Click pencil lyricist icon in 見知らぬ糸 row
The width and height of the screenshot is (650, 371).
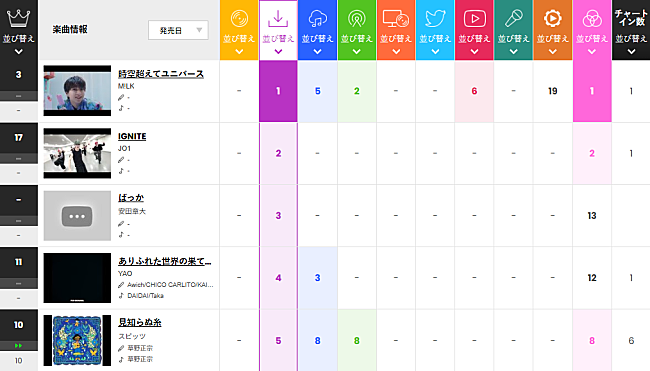(x=121, y=348)
